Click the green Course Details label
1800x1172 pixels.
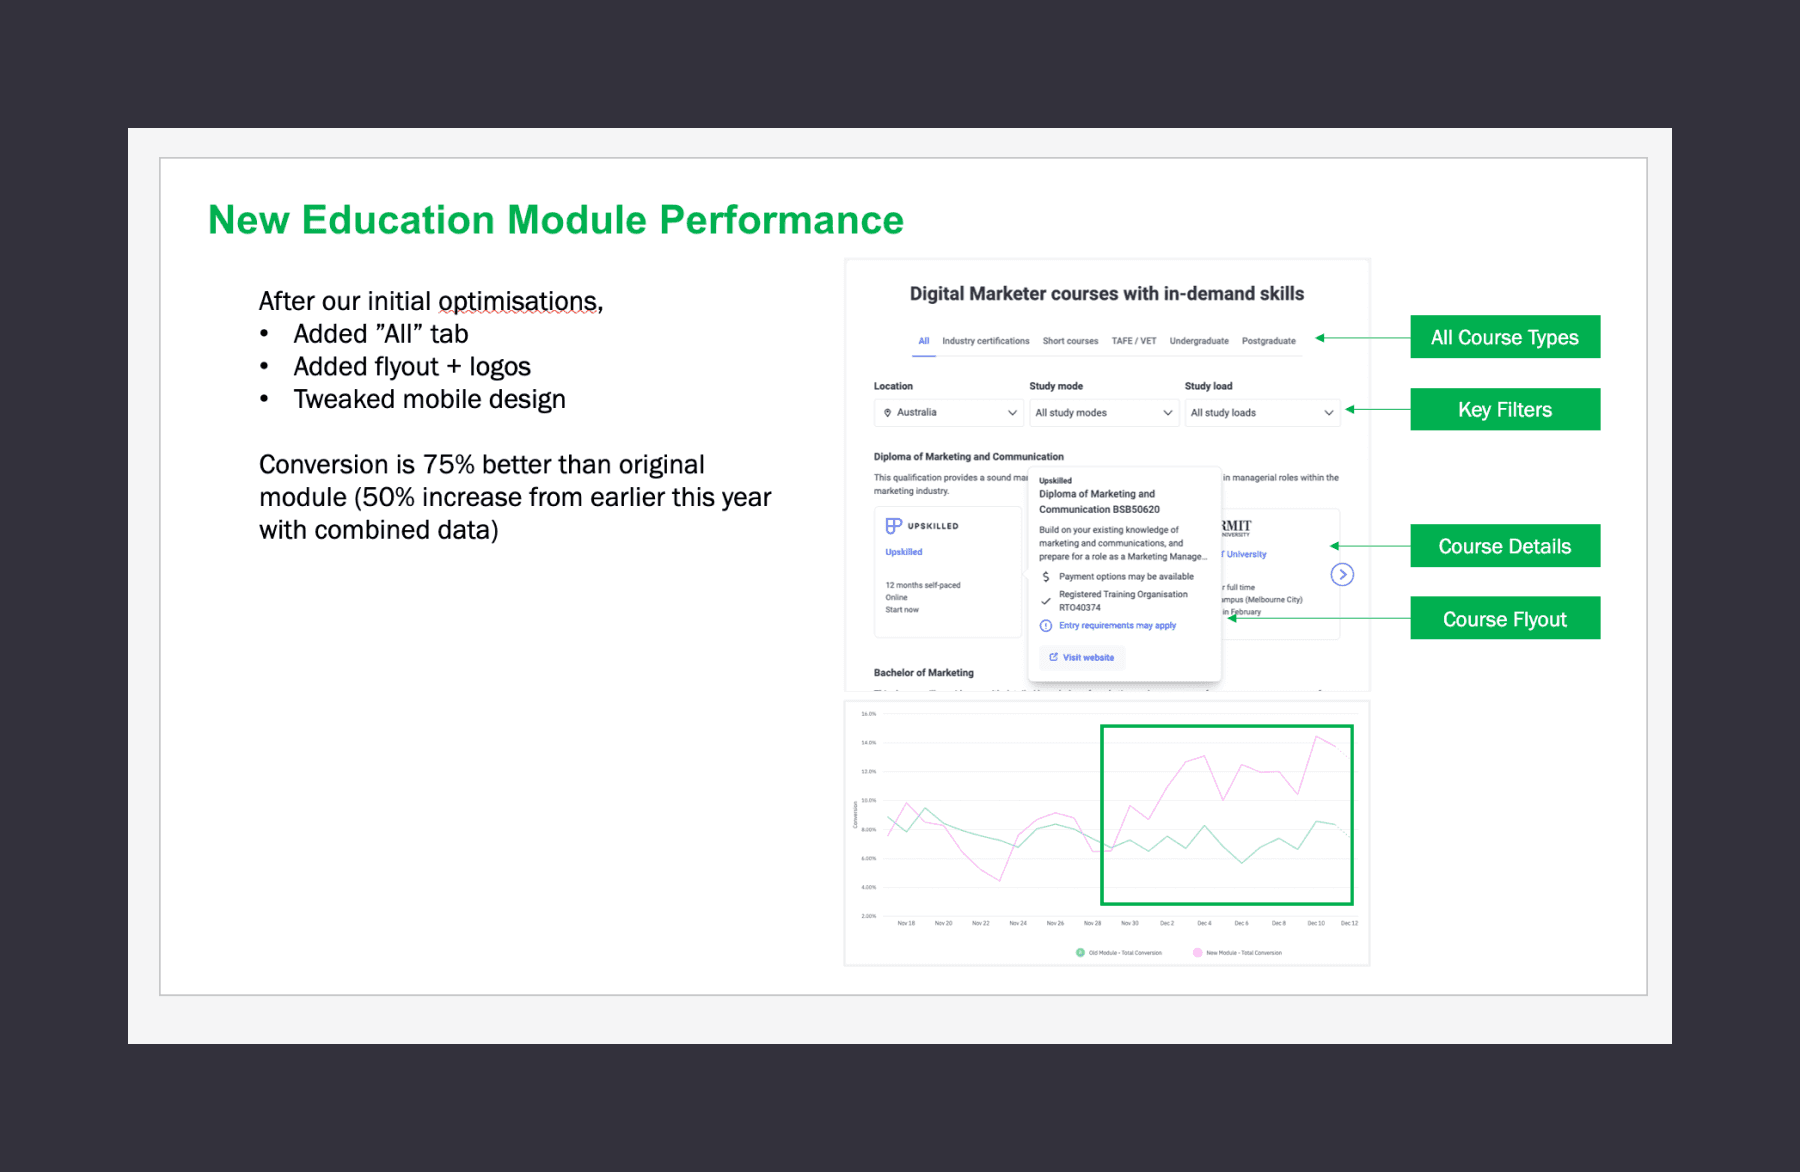(x=1505, y=546)
